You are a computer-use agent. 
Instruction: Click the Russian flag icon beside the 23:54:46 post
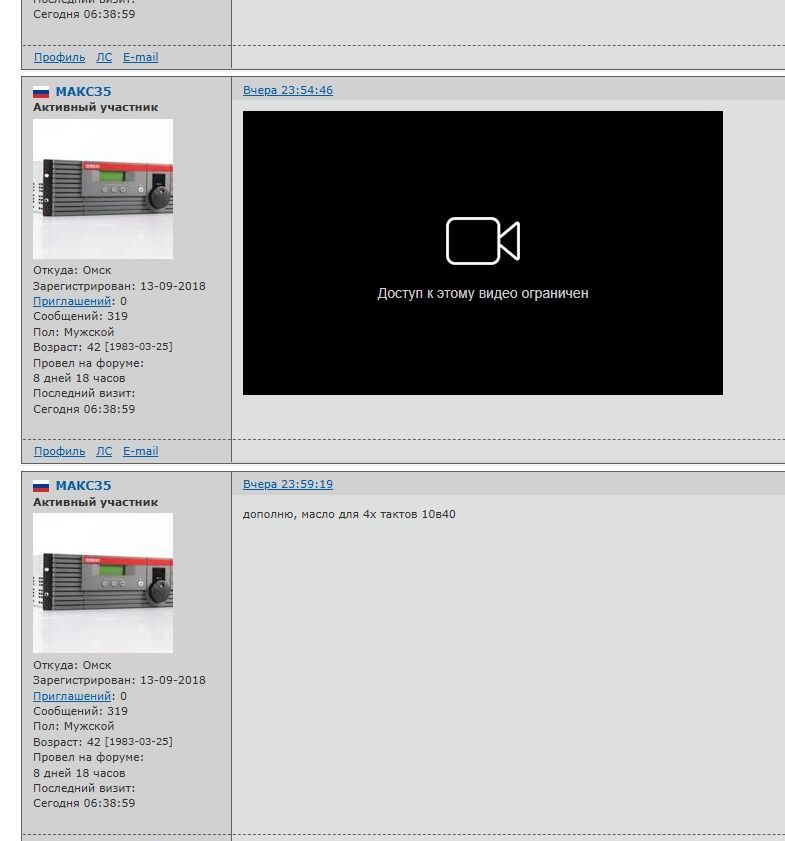click(x=41, y=92)
